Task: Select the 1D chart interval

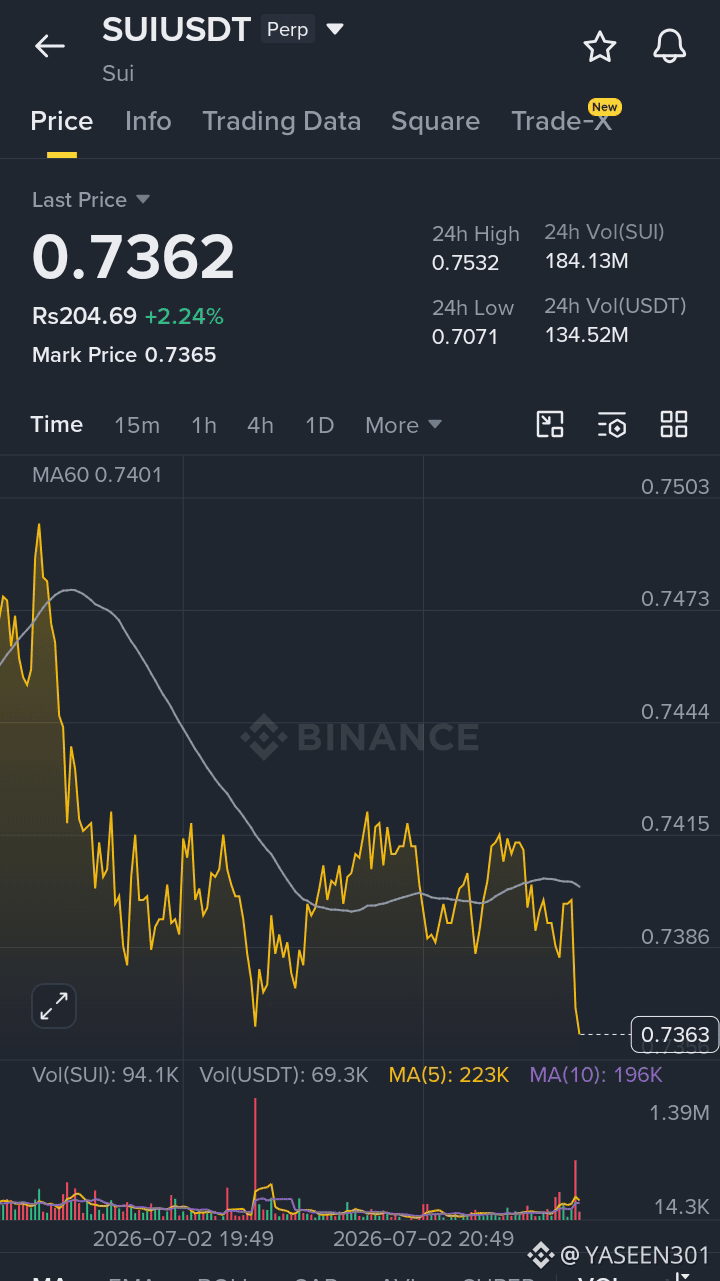Action: 319,425
